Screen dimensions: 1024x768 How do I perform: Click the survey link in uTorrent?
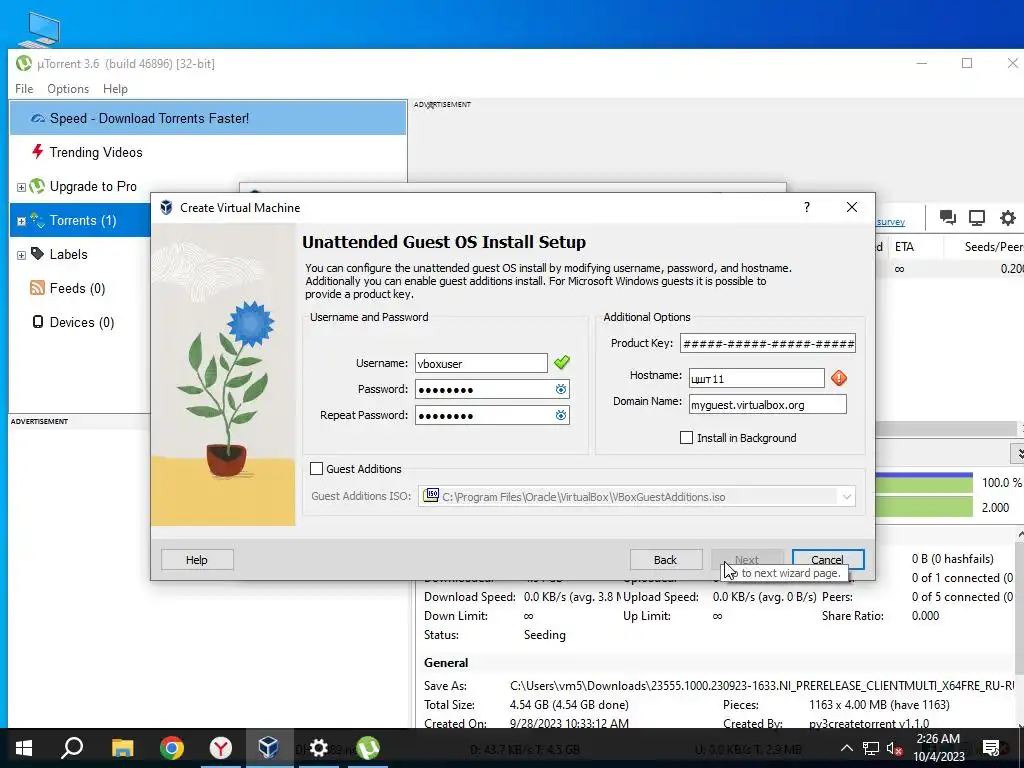coord(891,222)
